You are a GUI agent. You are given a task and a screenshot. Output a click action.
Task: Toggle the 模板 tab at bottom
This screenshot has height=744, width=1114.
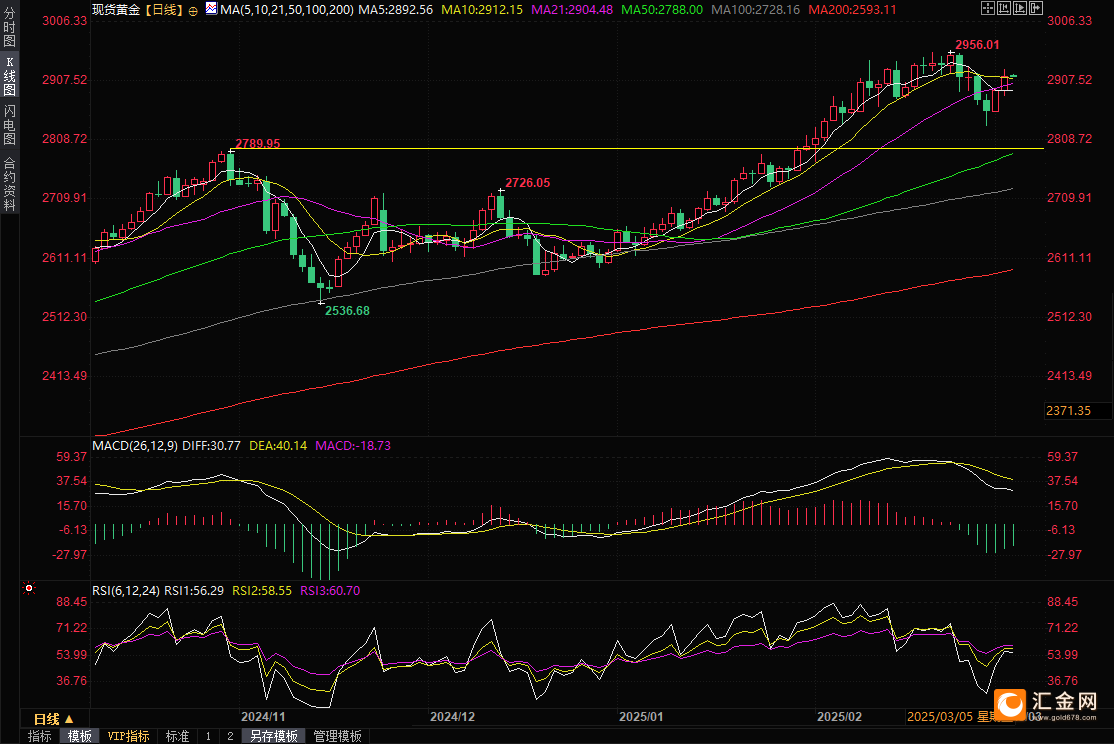(79, 736)
